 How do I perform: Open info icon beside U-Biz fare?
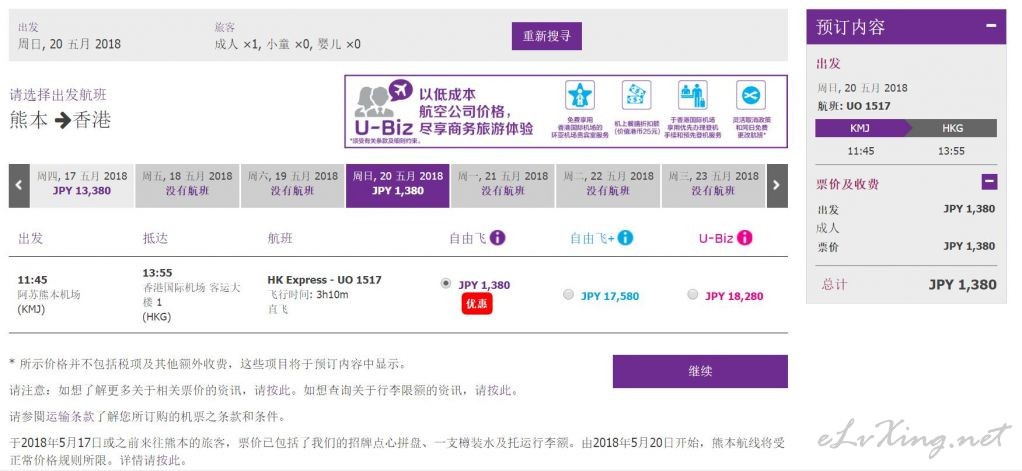[745, 238]
